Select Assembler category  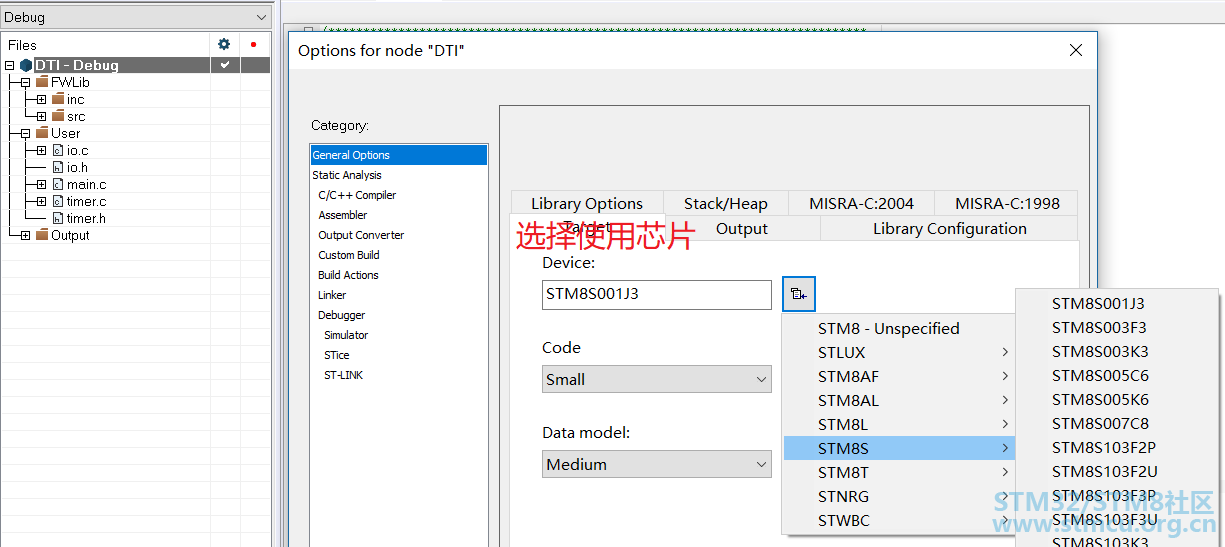pyautogui.click(x=343, y=215)
